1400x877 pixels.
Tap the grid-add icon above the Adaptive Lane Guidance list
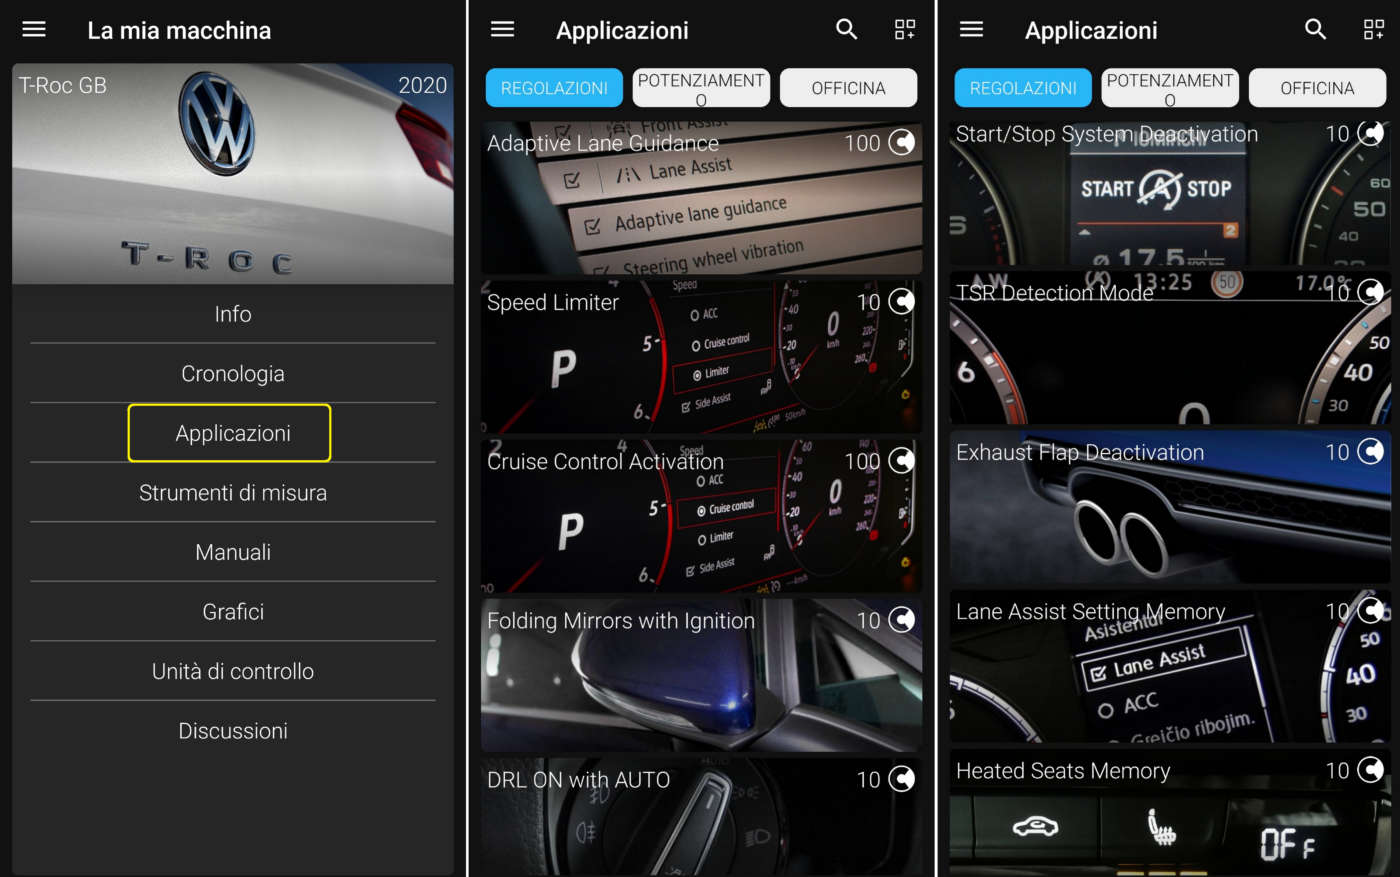905,30
